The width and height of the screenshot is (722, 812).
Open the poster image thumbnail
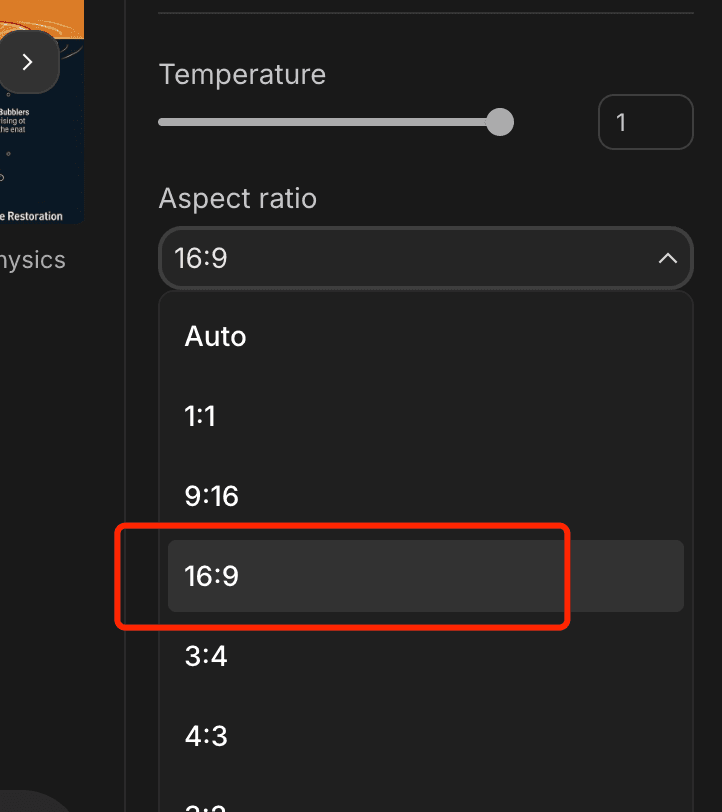point(42,140)
